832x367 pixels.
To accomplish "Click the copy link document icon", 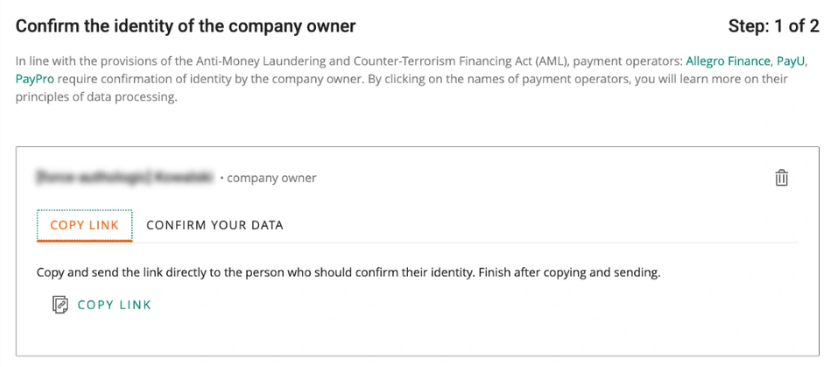I will coord(60,305).
